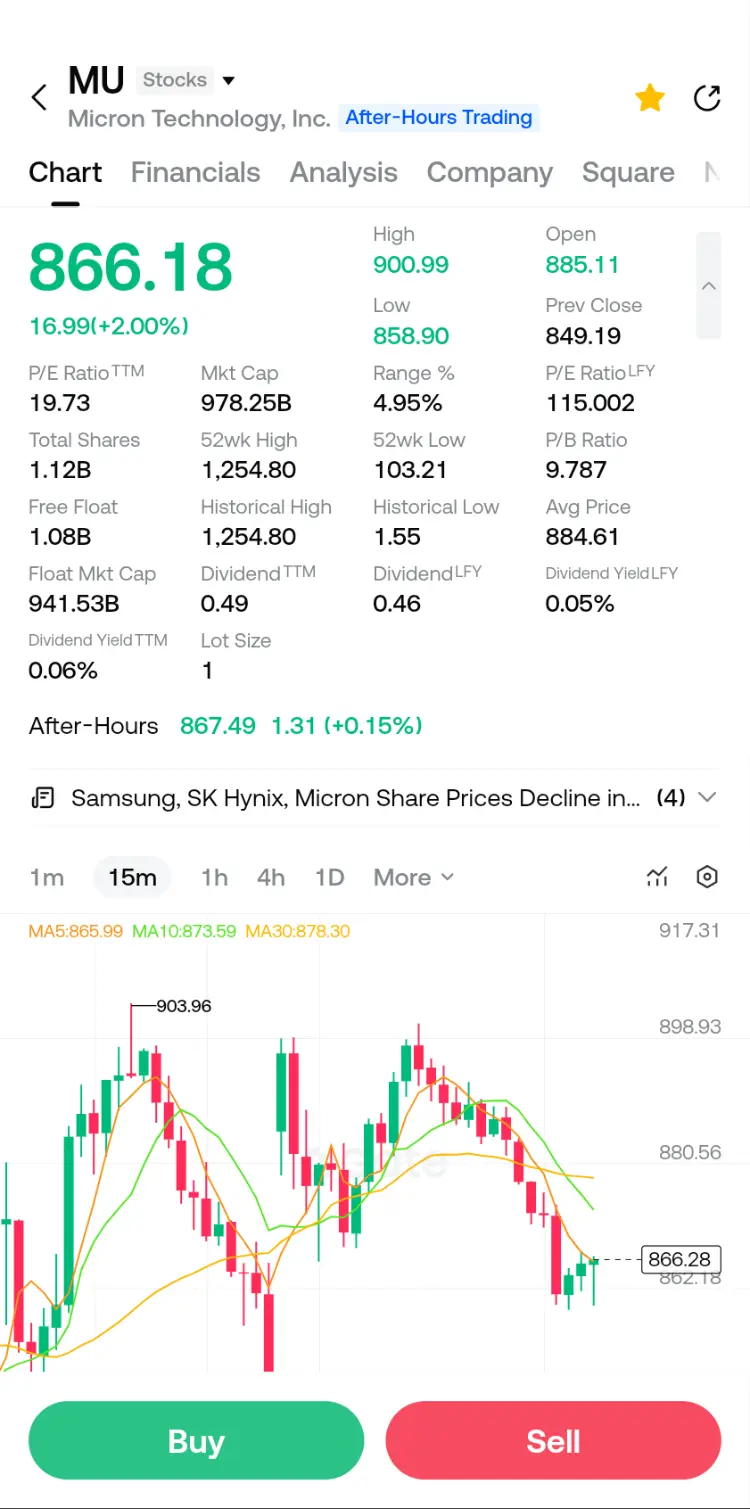Switch to the Analysis tab
Viewport: 750px width, 1509px height.
[x=344, y=172]
